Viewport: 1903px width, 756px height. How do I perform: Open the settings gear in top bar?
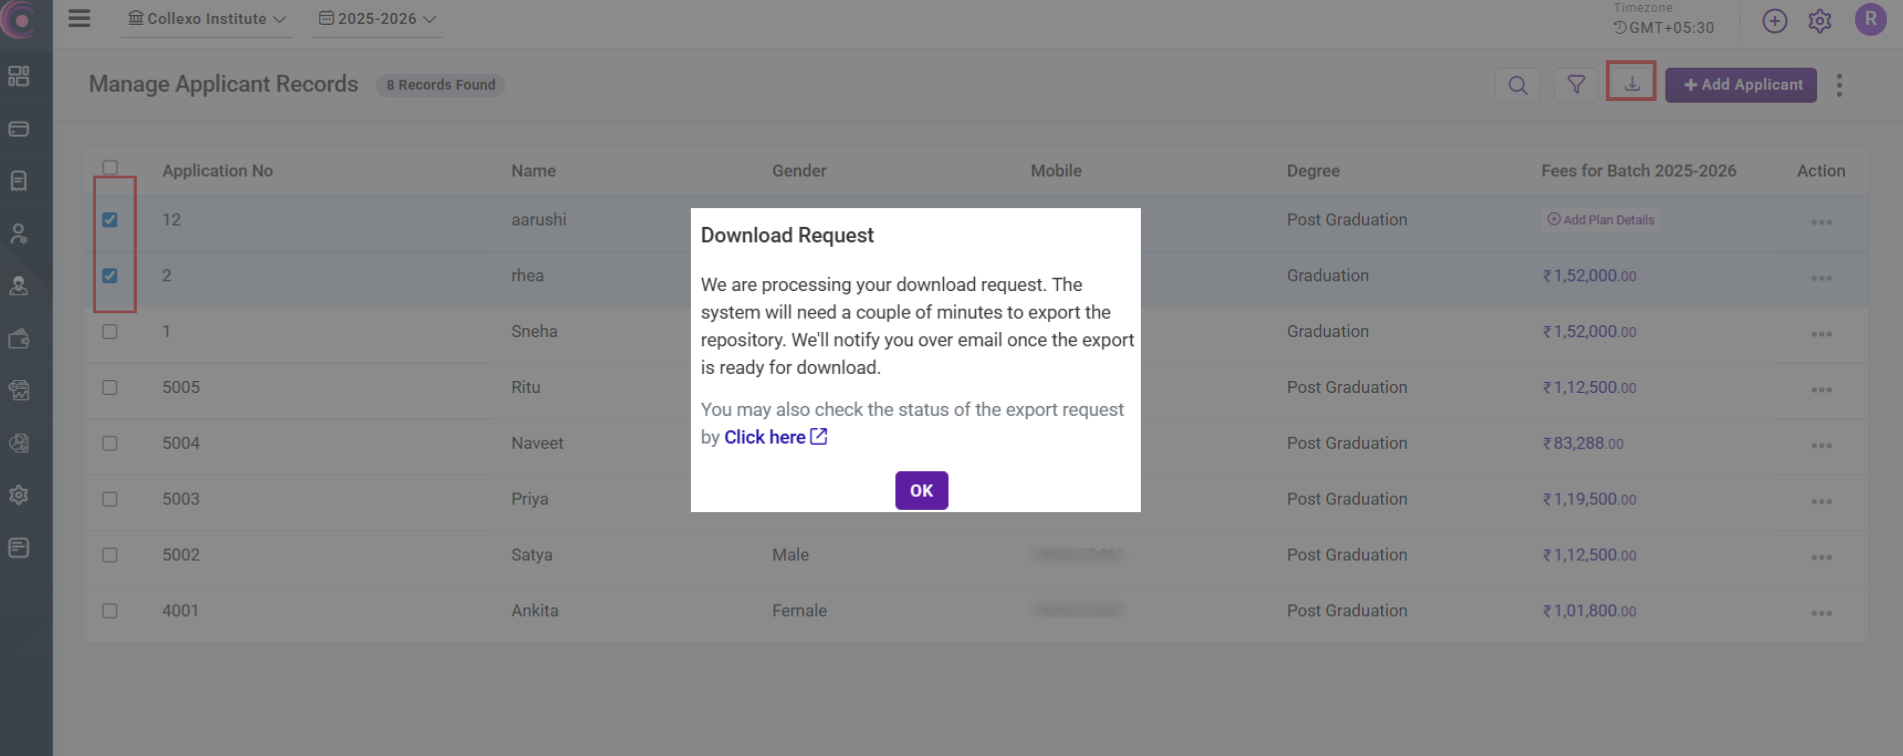tap(1819, 21)
